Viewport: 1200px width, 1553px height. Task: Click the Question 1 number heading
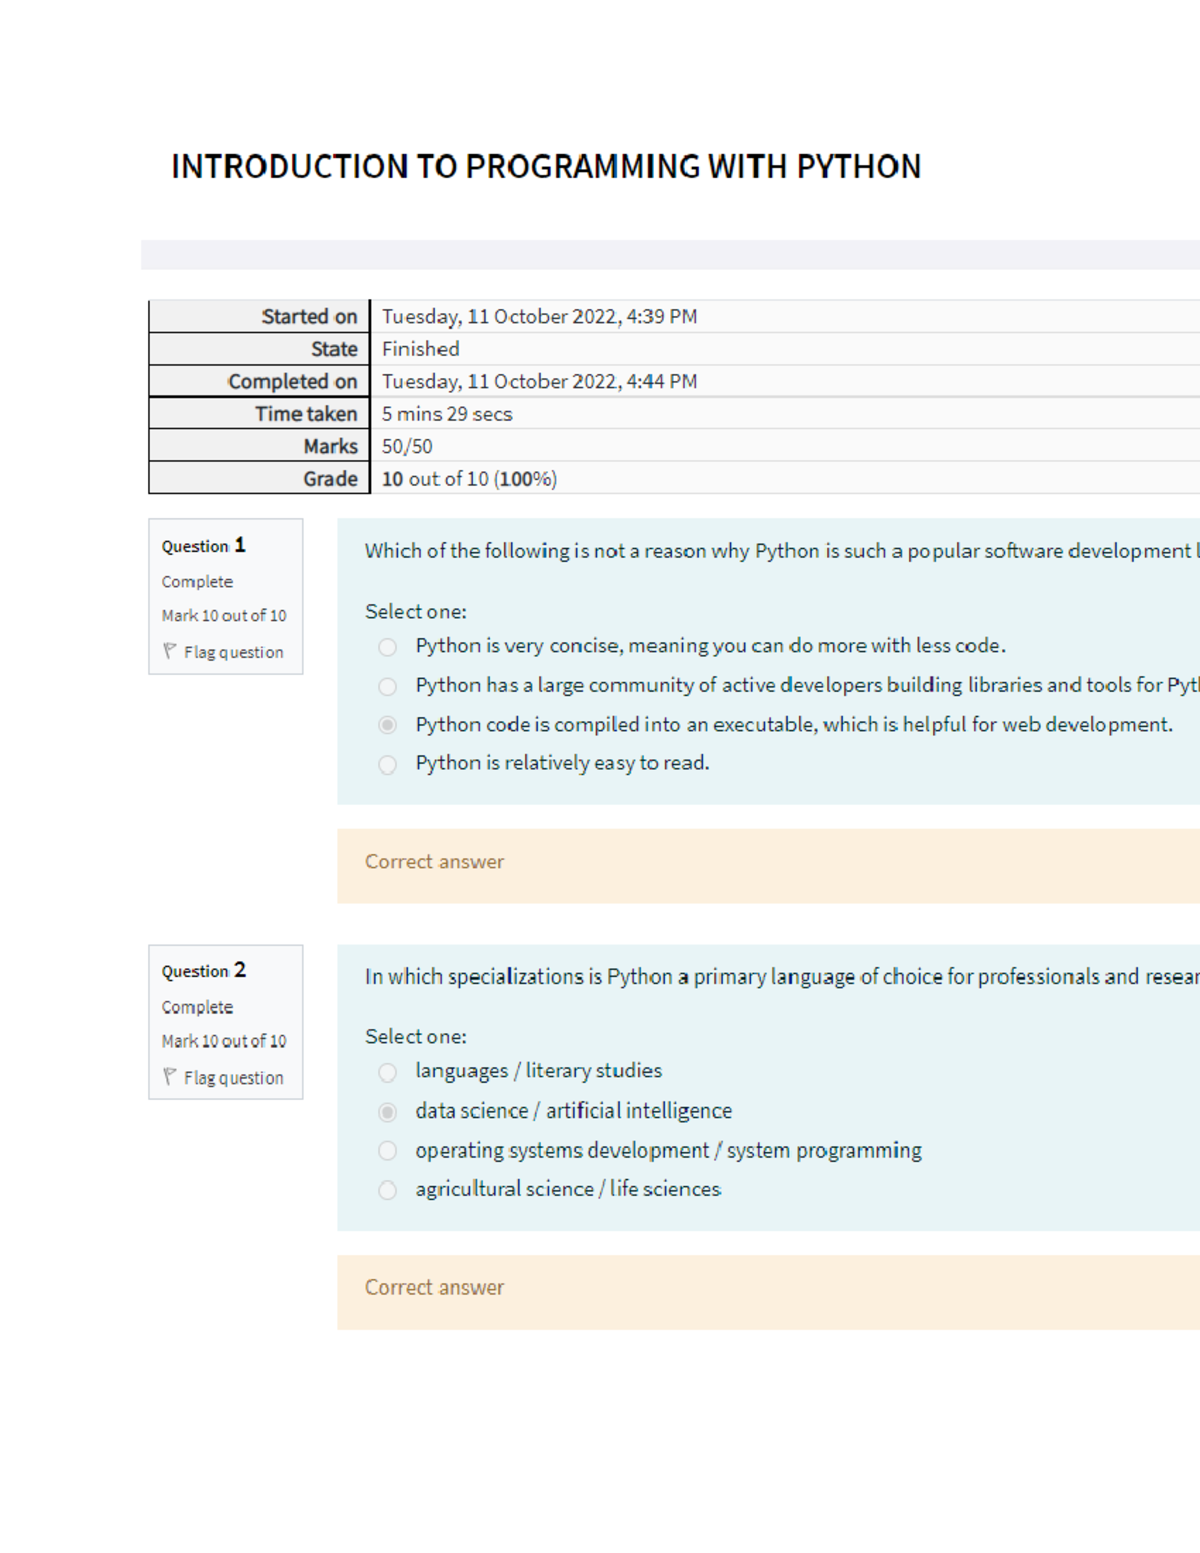[203, 545]
